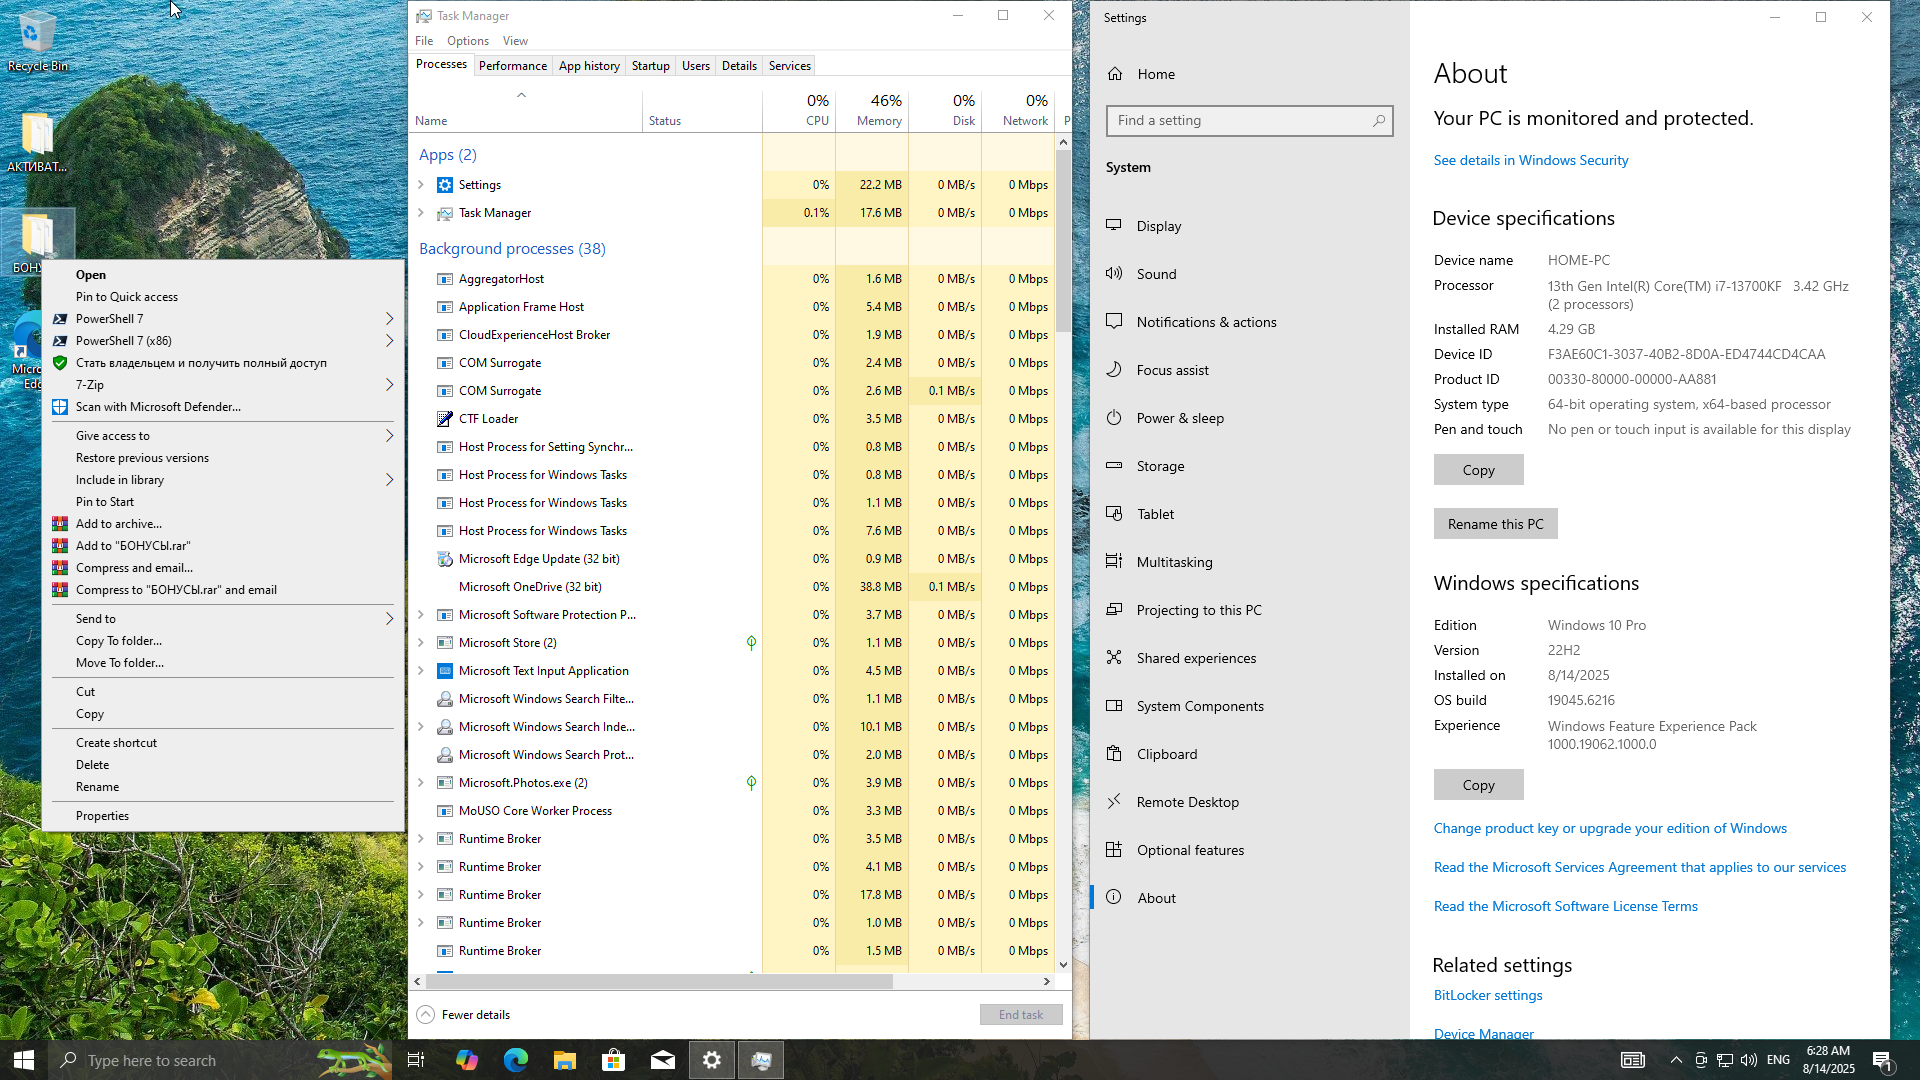Open See details in Windows Security link
Viewport: 1920px width, 1080px height.
(x=1530, y=160)
